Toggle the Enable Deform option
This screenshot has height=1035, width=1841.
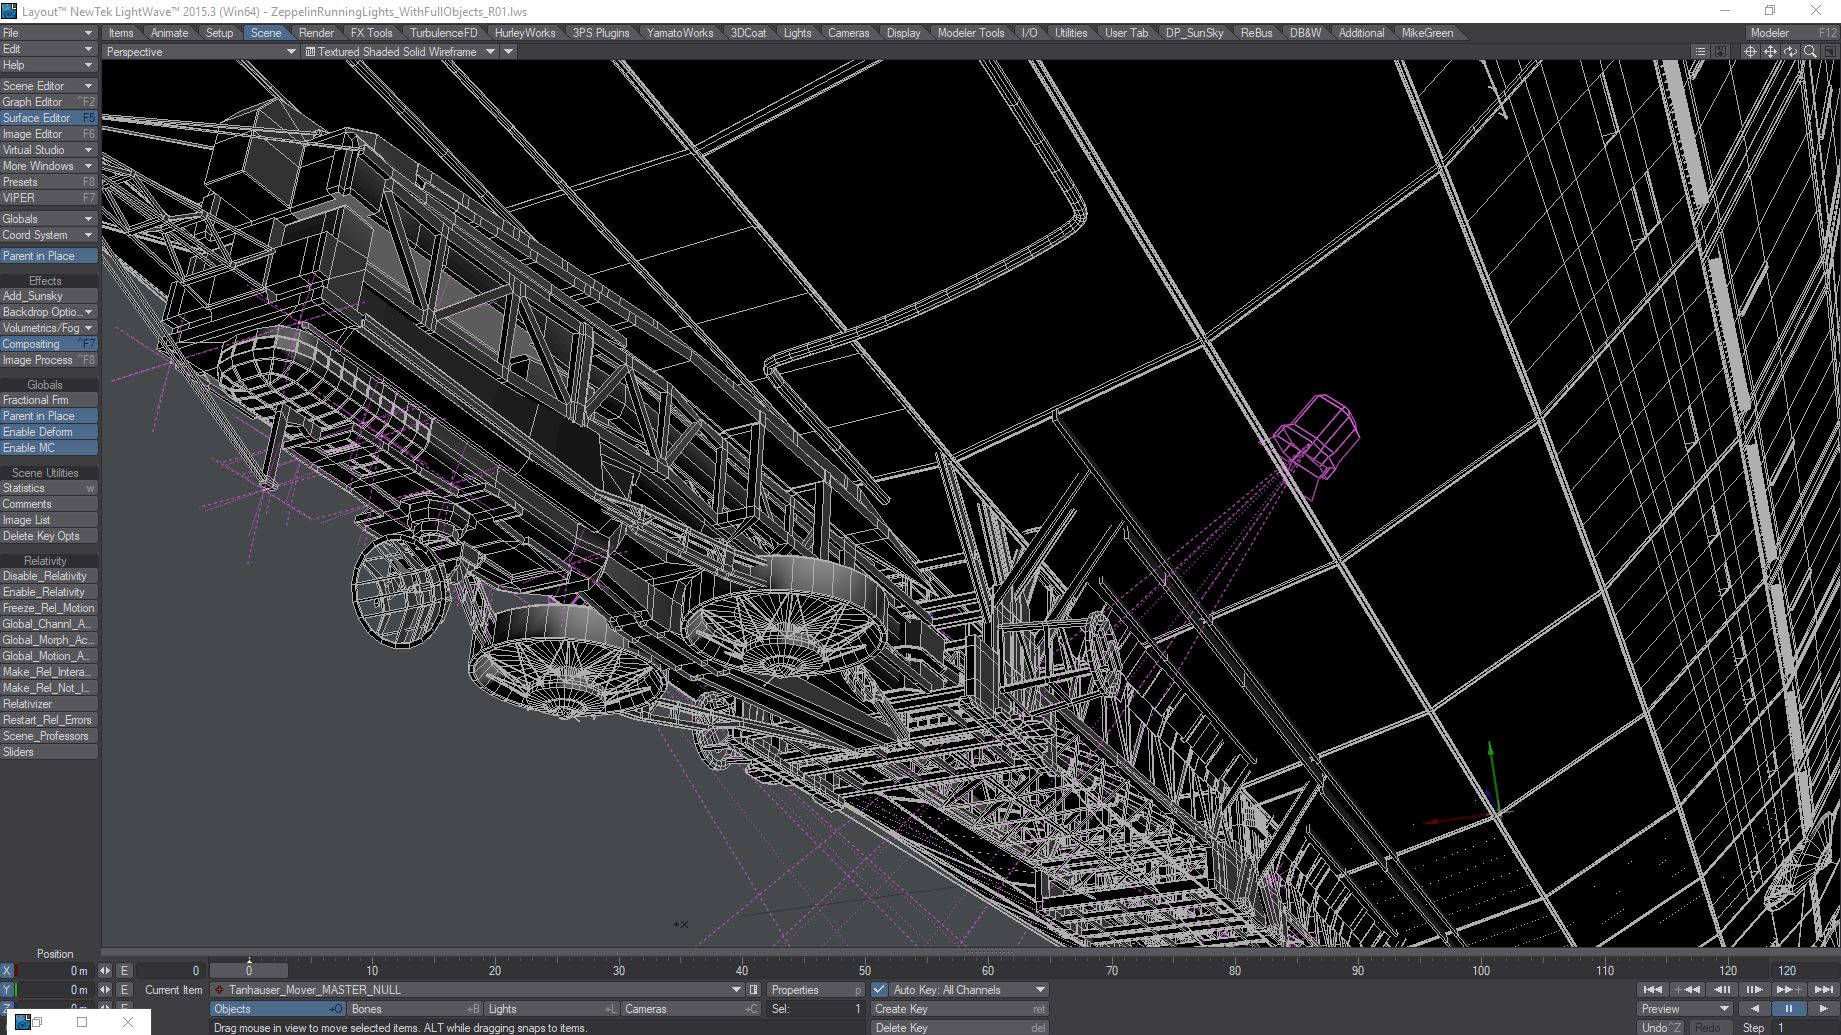coord(49,432)
